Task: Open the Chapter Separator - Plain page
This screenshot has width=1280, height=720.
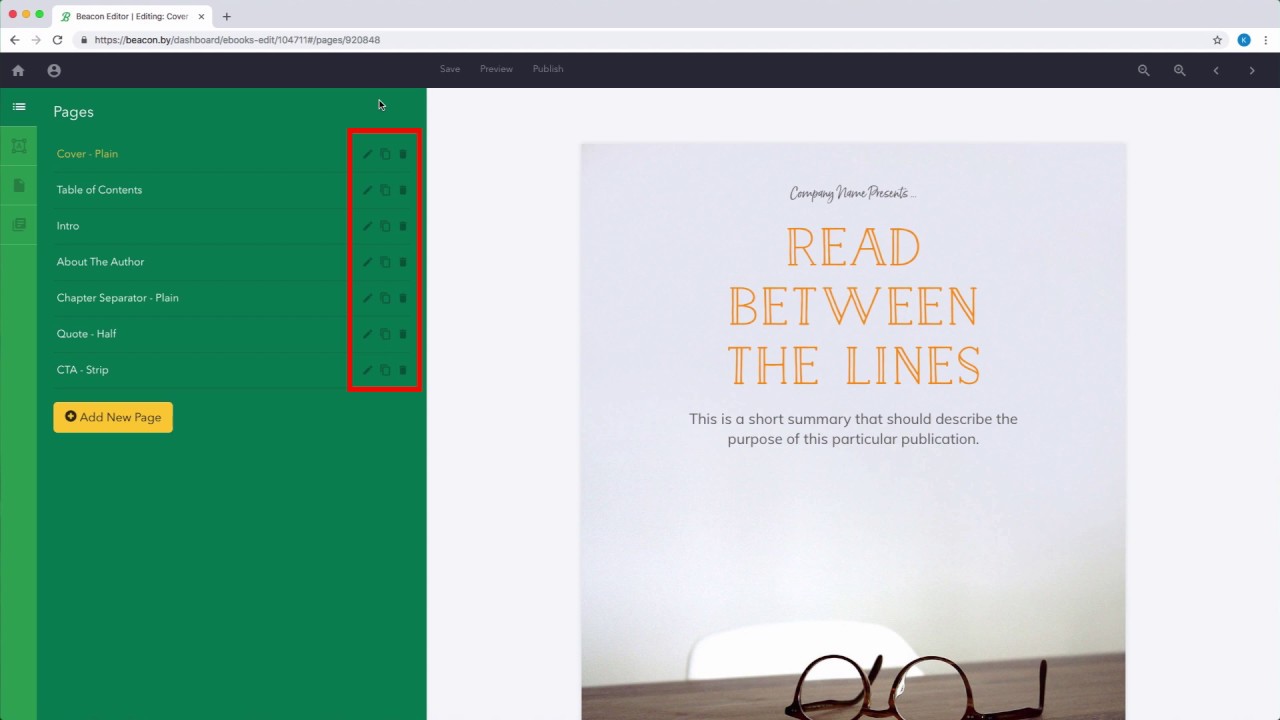Action: (118, 298)
